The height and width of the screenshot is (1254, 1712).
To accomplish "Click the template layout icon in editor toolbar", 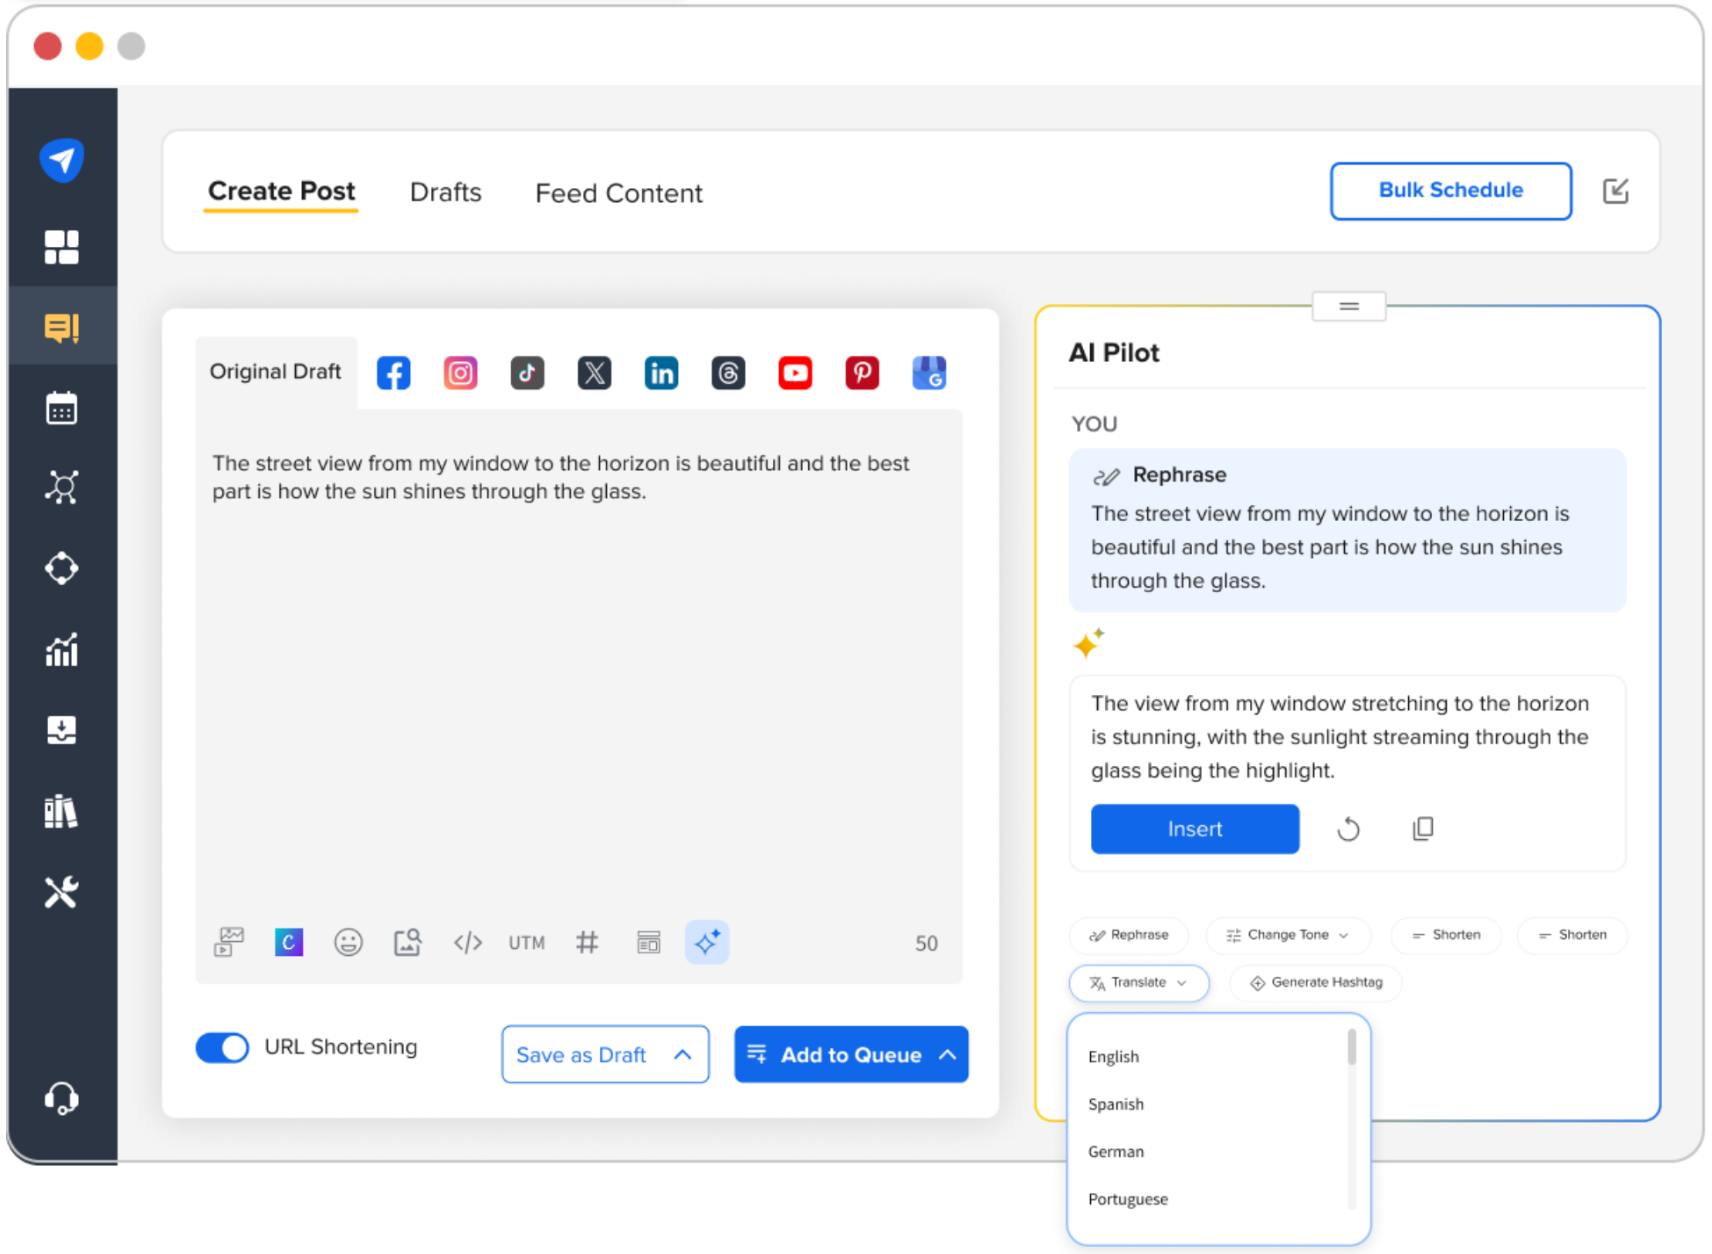I will [x=648, y=942].
